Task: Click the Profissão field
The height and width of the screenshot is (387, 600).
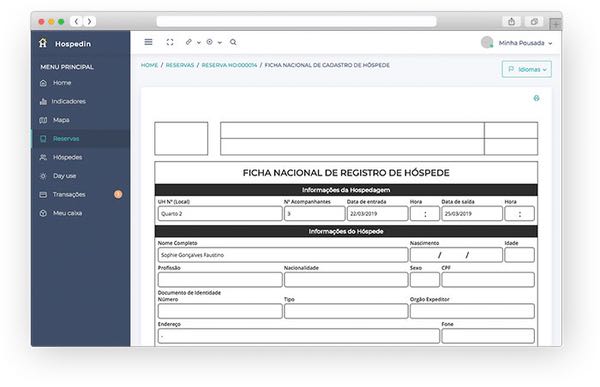Action: pos(220,280)
